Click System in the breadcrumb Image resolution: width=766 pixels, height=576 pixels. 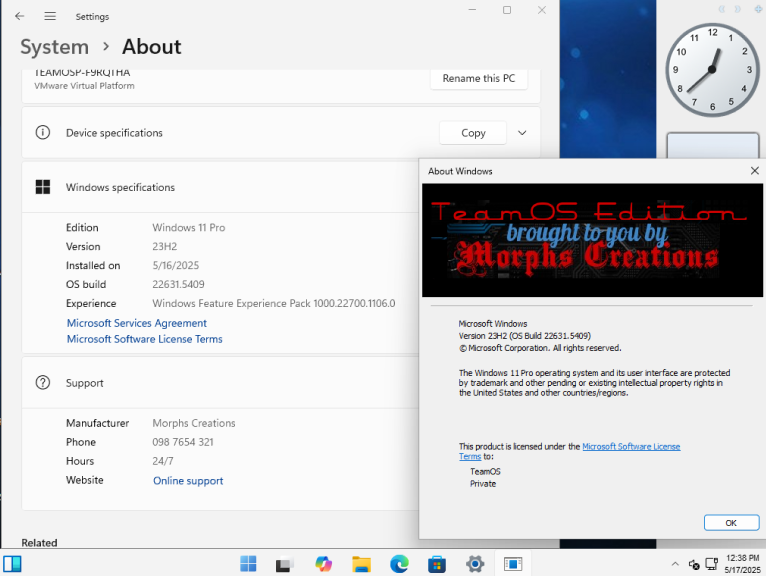pos(55,47)
